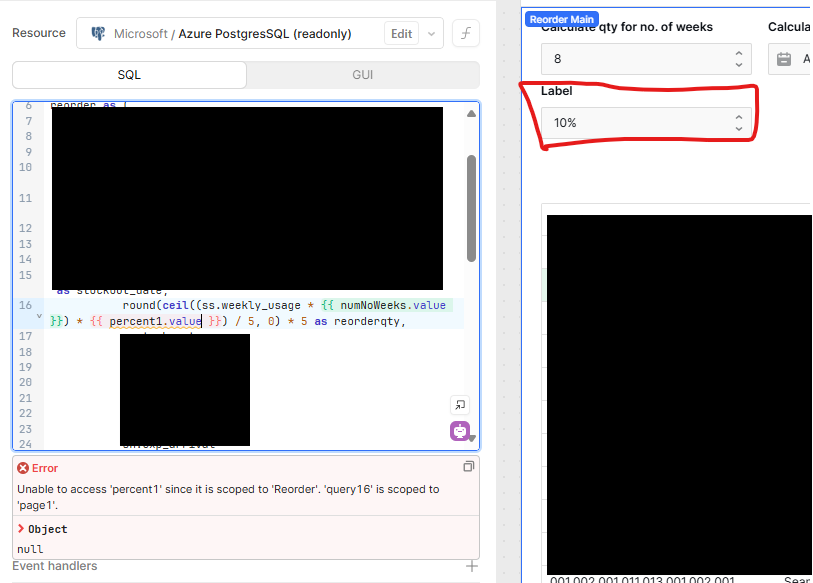Select the Reorder Main component tag

coord(562,19)
